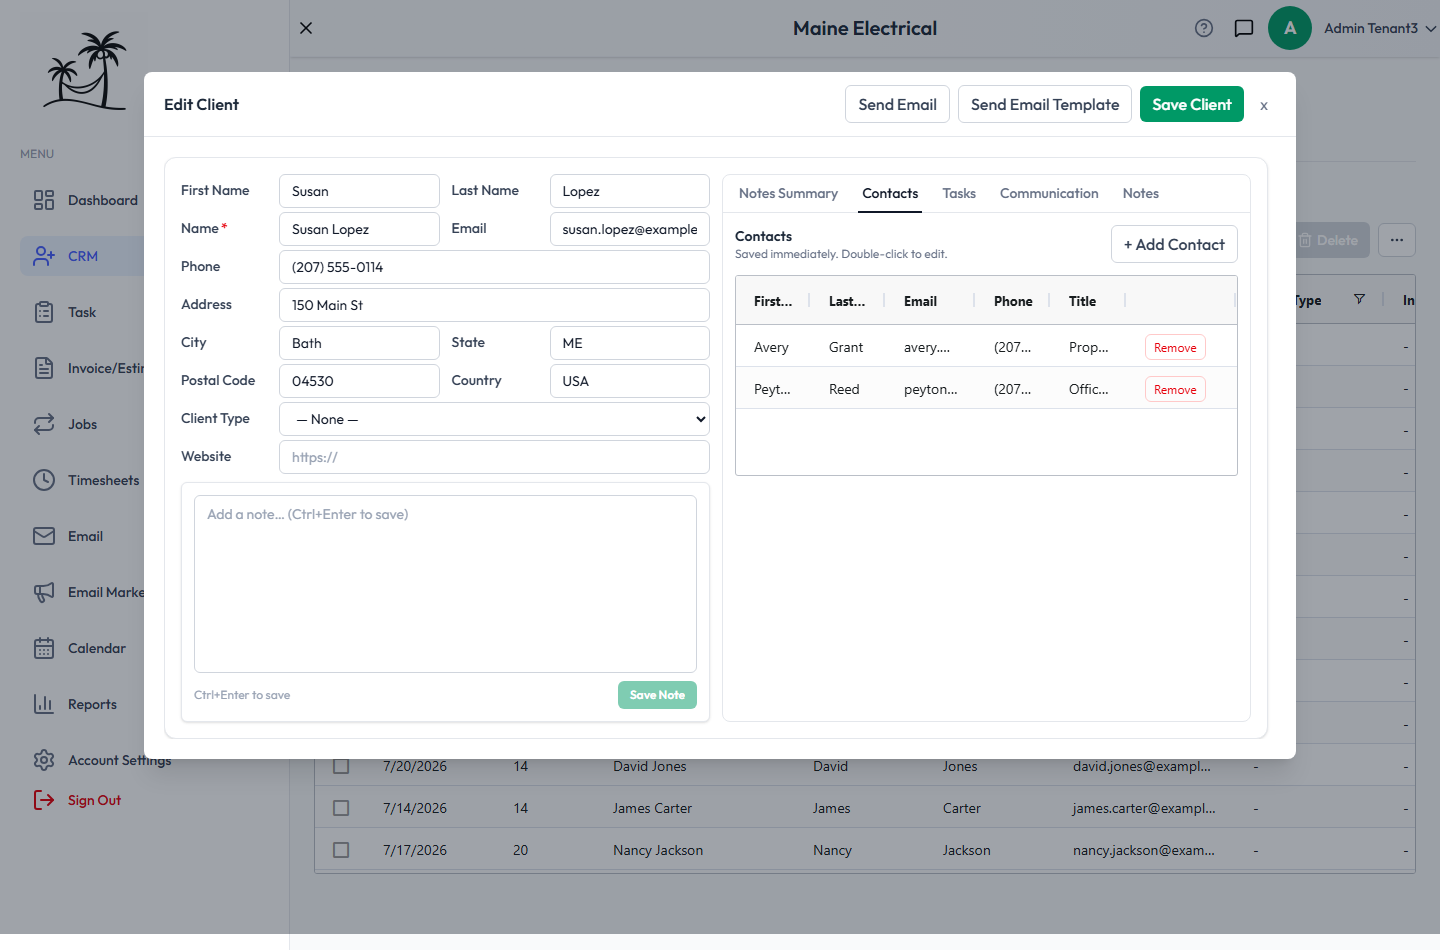Remove the Peyton Reed contact
Image resolution: width=1440 pixels, height=950 pixels.
tap(1175, 389)
